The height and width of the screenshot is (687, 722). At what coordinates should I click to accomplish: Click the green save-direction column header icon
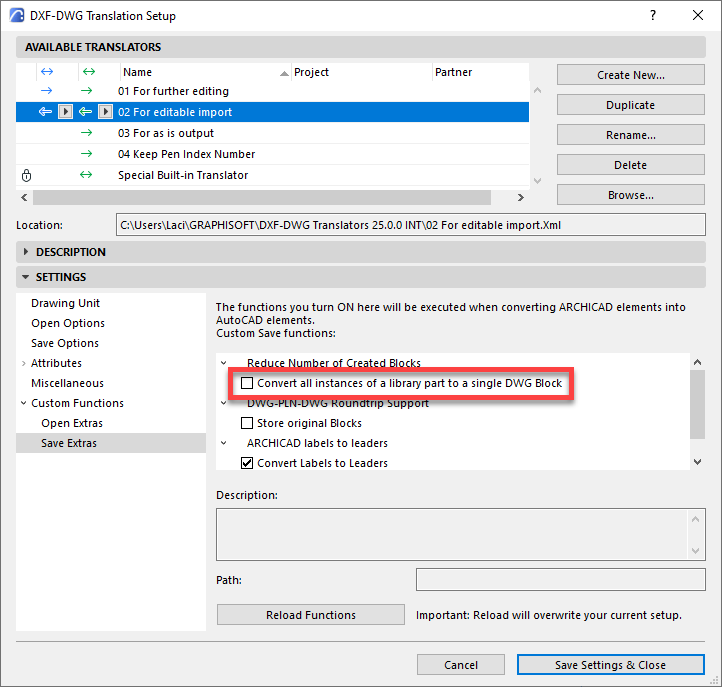[x=88, y=72]
